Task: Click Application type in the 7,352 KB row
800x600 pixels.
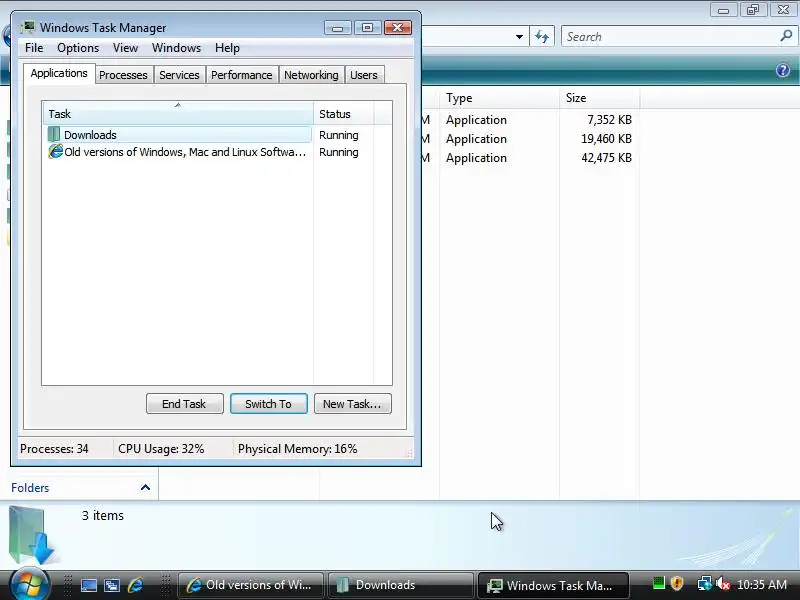Action: (x=477, y=120)
